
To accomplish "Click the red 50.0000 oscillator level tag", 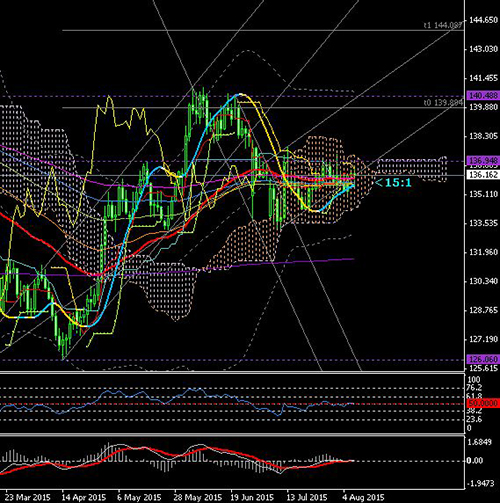I will click(x=483, y=403).
